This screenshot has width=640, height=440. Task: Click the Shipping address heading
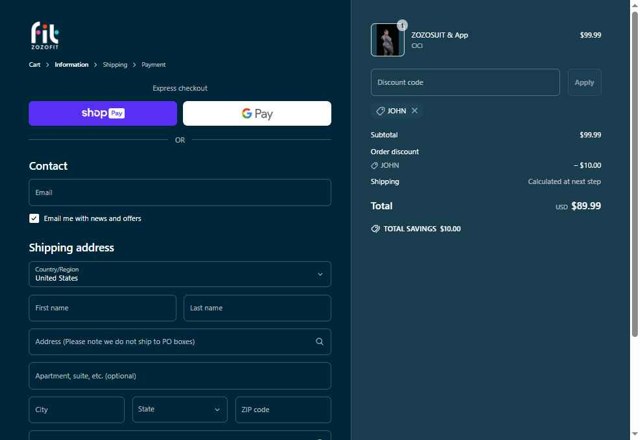tap(71, 248)
